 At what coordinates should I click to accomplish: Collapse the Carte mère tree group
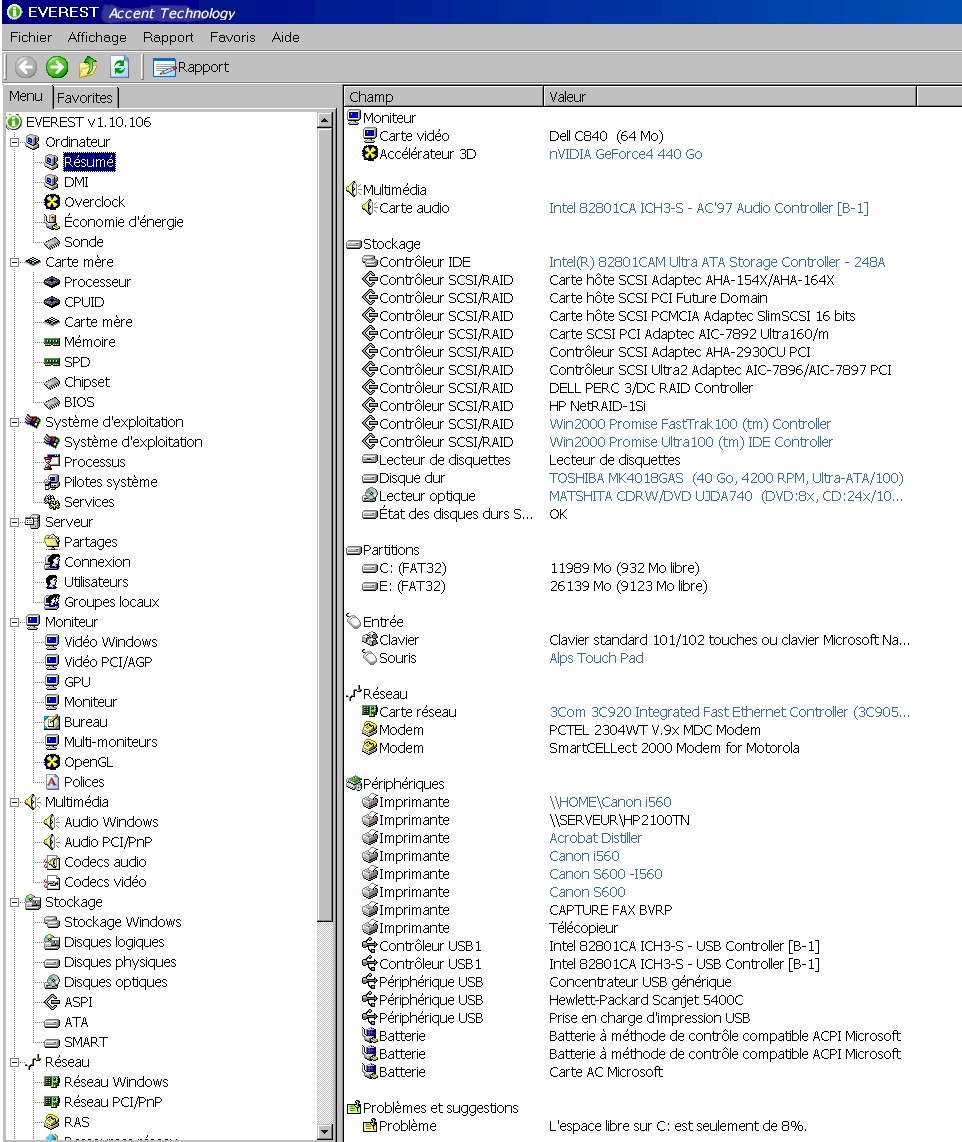15,262
